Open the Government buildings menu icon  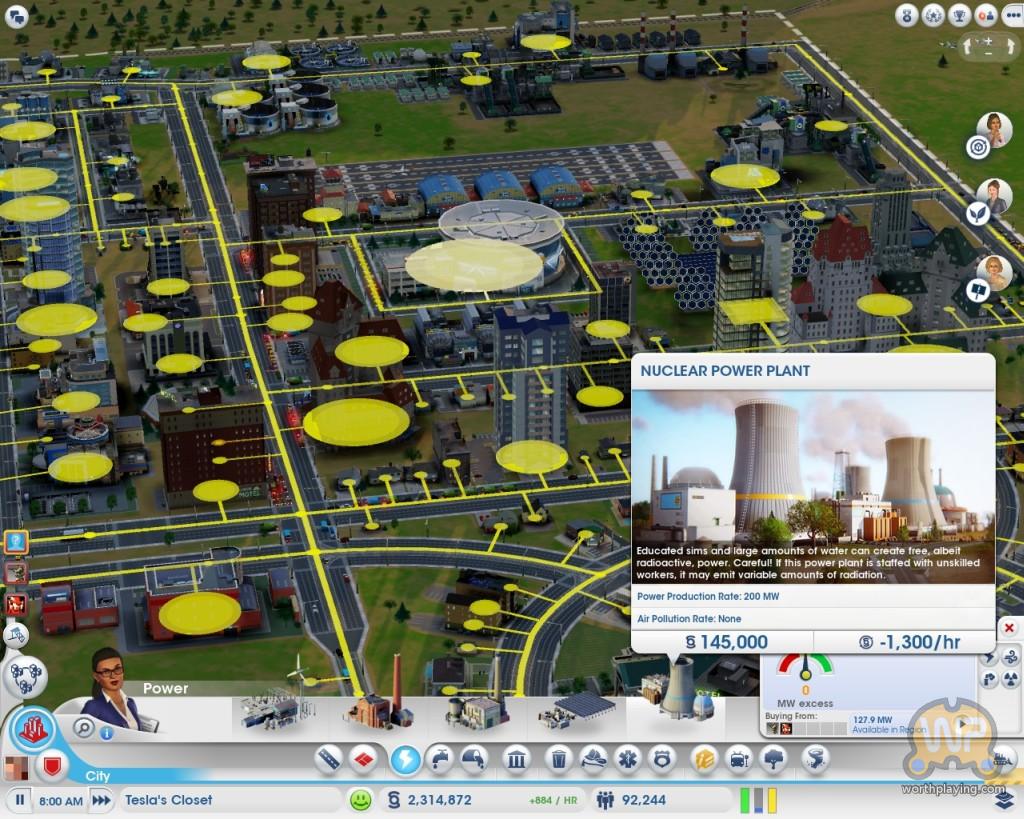pos(515,760)
